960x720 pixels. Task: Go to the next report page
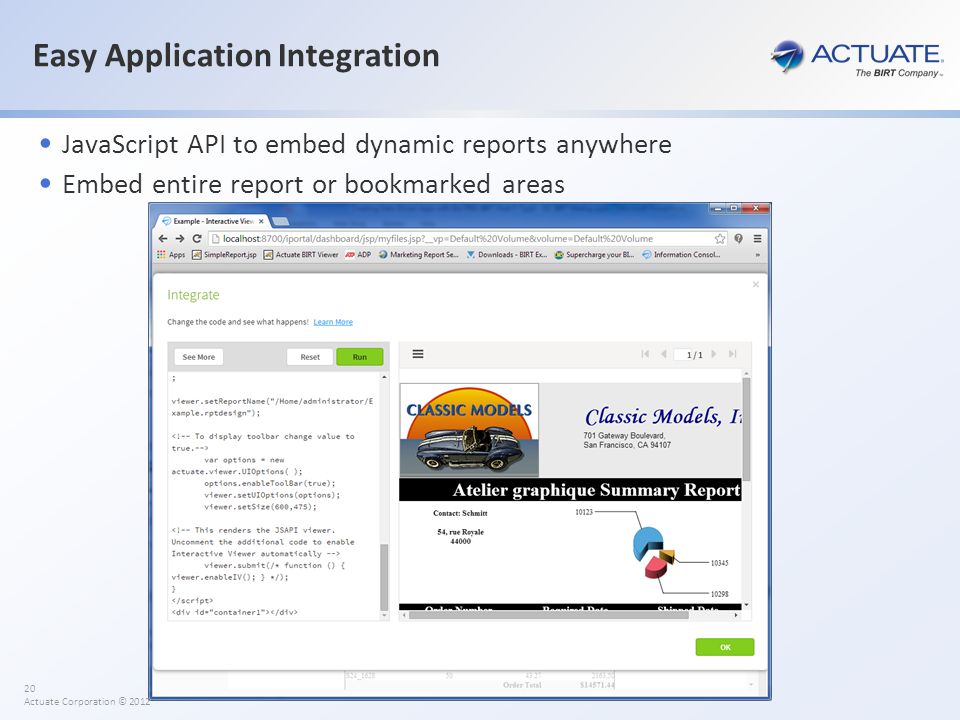[x=714, y=354]
